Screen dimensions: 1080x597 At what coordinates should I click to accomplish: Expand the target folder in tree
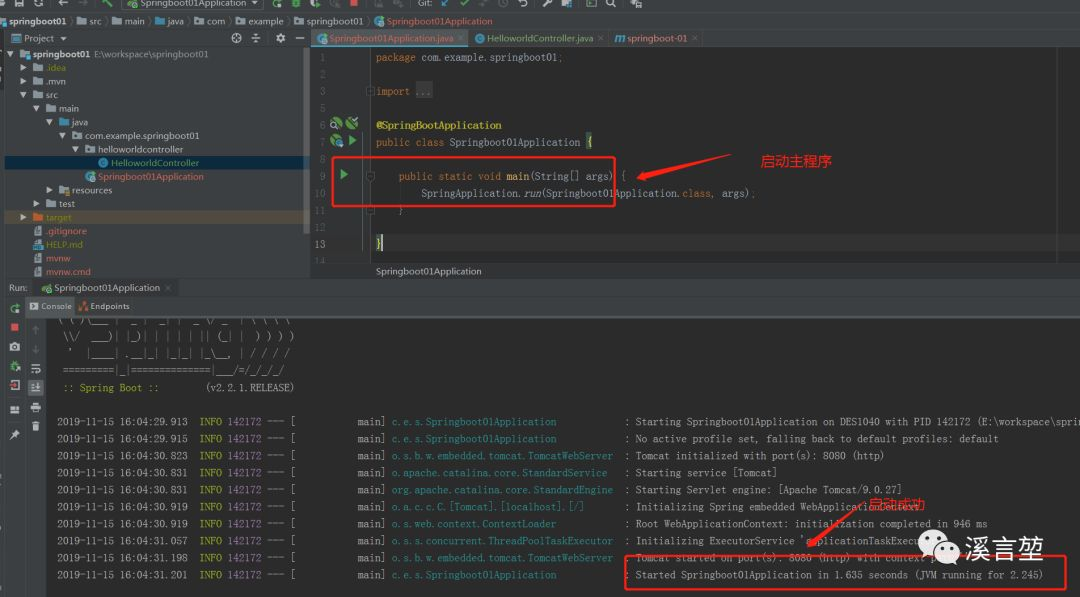(x=23, y=217)
